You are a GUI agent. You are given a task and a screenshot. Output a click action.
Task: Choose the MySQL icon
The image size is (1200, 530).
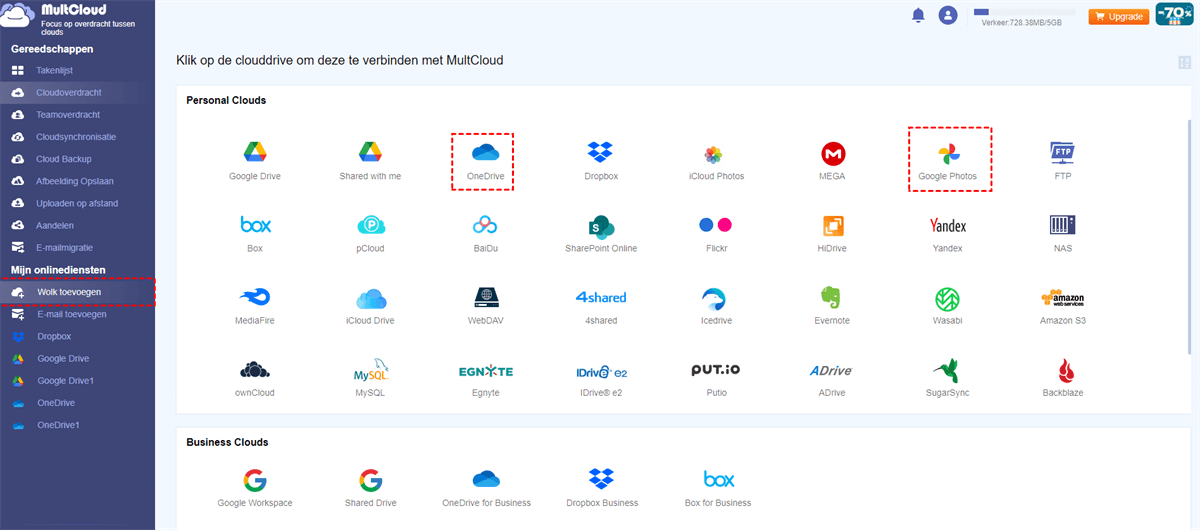click(x=371, y=370)
